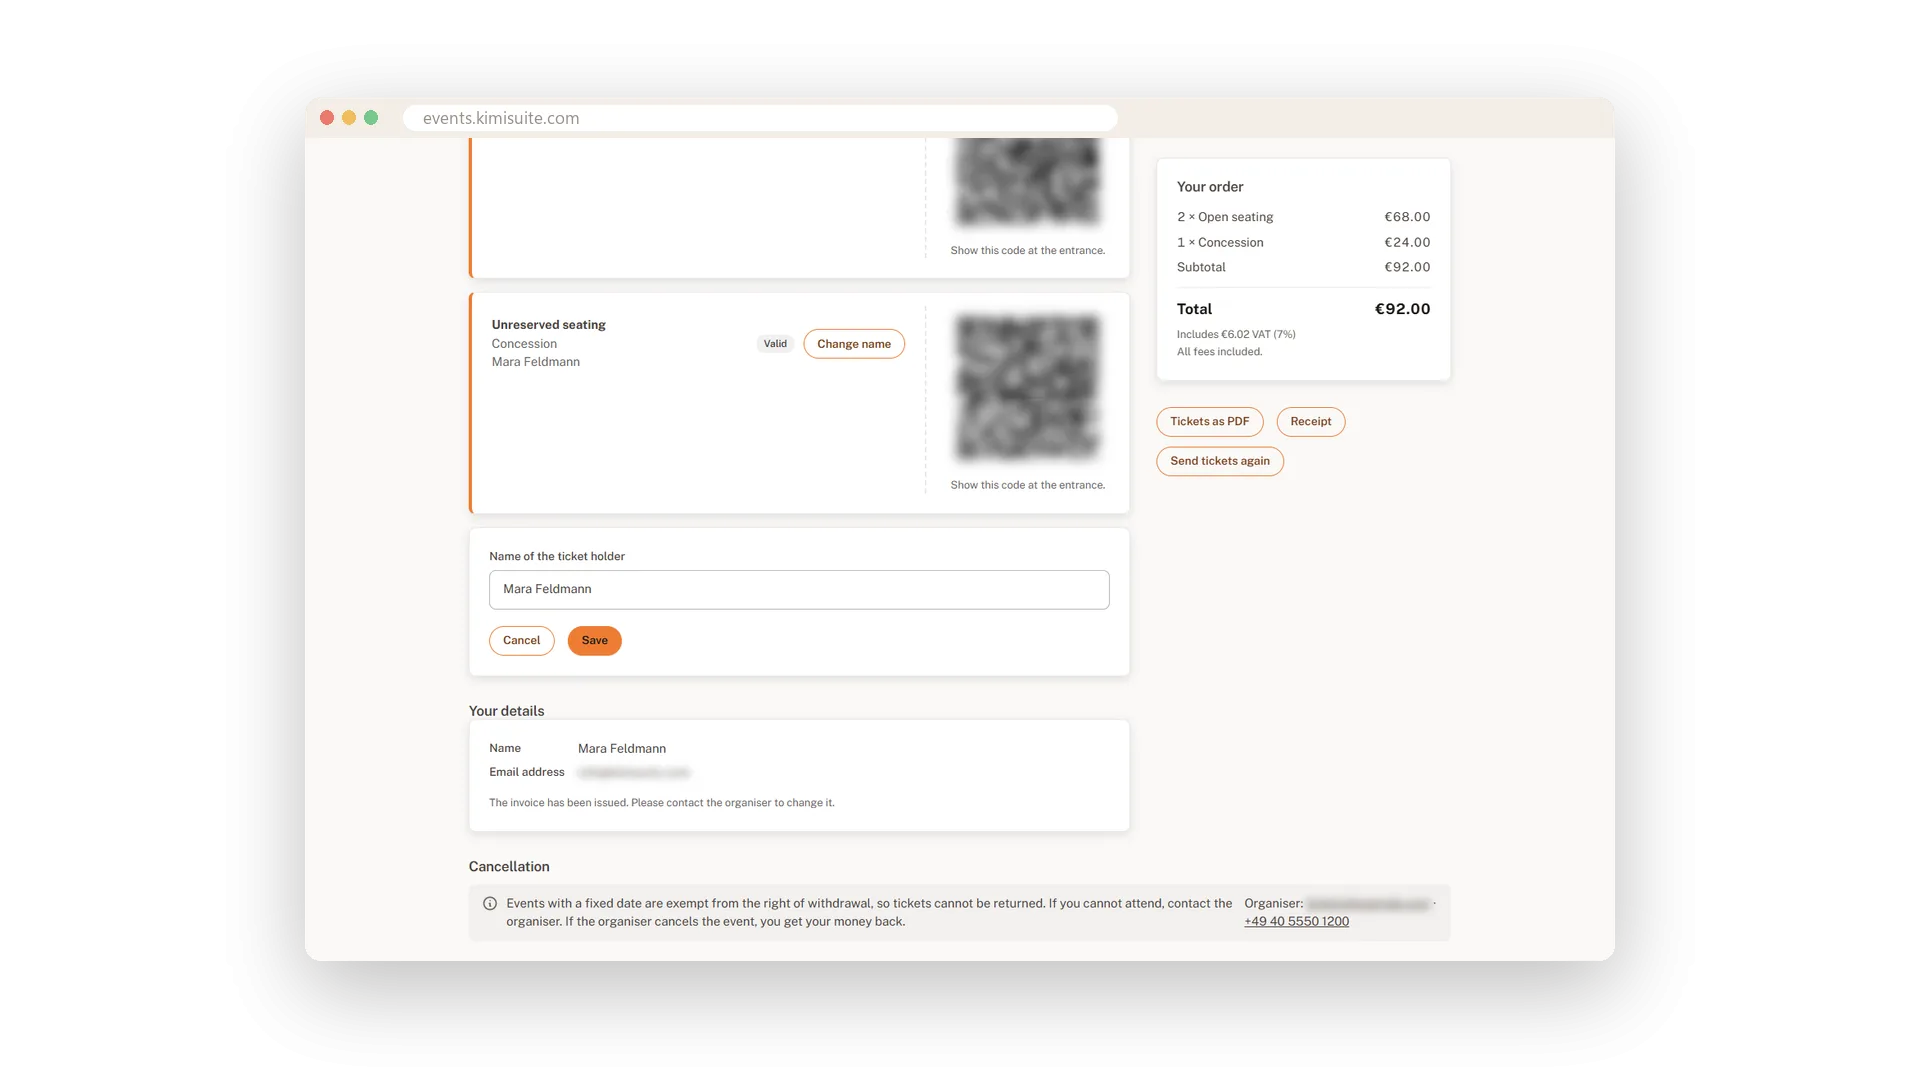The width and height of the screenshot is (1920, 1080).
Task: Open the Receipt
Action: click(x=1310, y=422)
